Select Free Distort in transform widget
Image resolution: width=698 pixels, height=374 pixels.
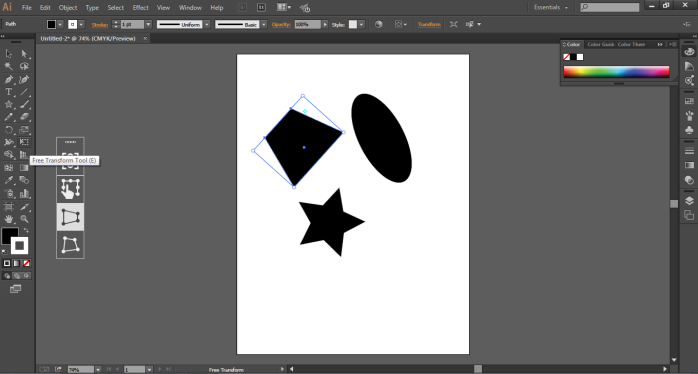pos(70,244)
